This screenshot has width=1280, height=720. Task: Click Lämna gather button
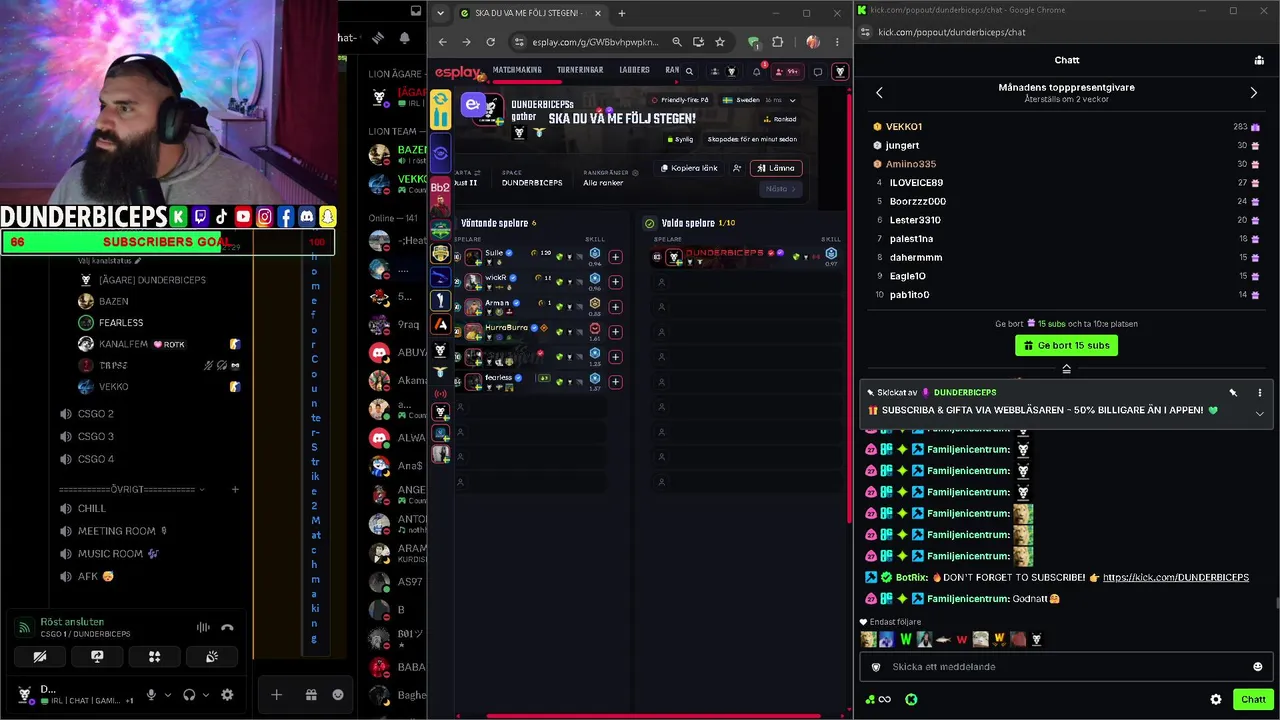[x=776, y=168]
